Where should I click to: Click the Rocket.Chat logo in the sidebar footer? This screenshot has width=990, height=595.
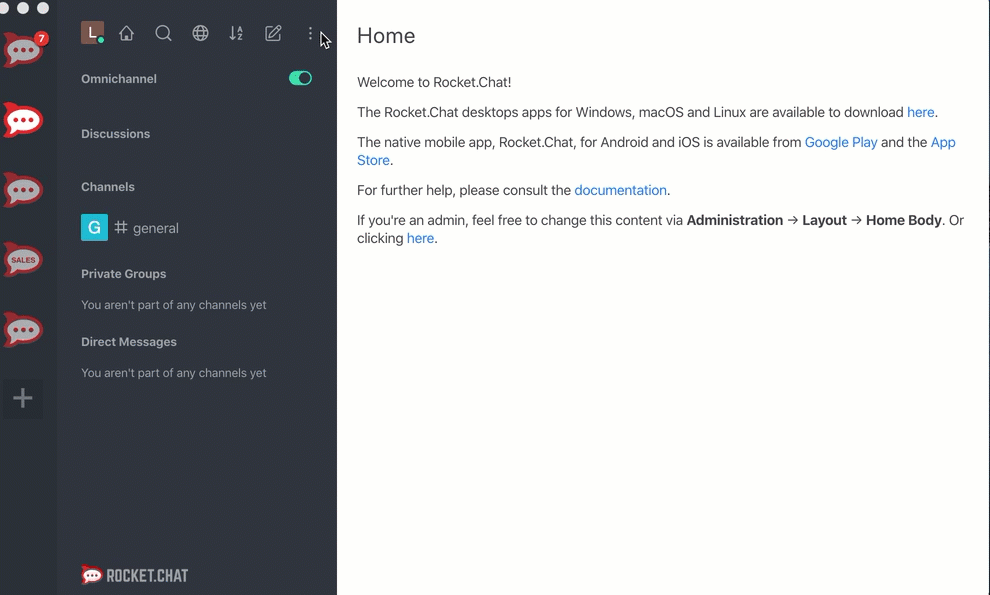point(134,575)
